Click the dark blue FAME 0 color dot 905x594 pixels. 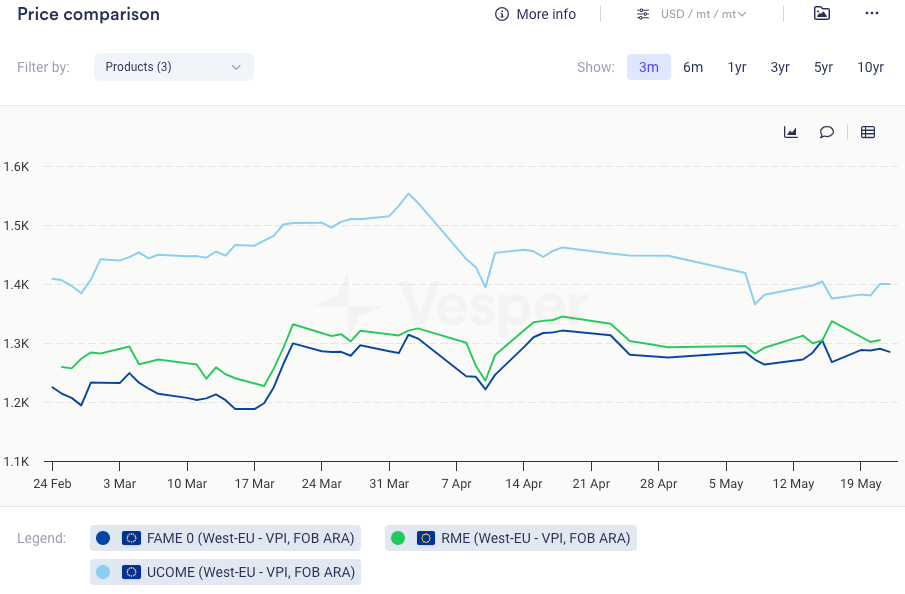pos(103,538)
